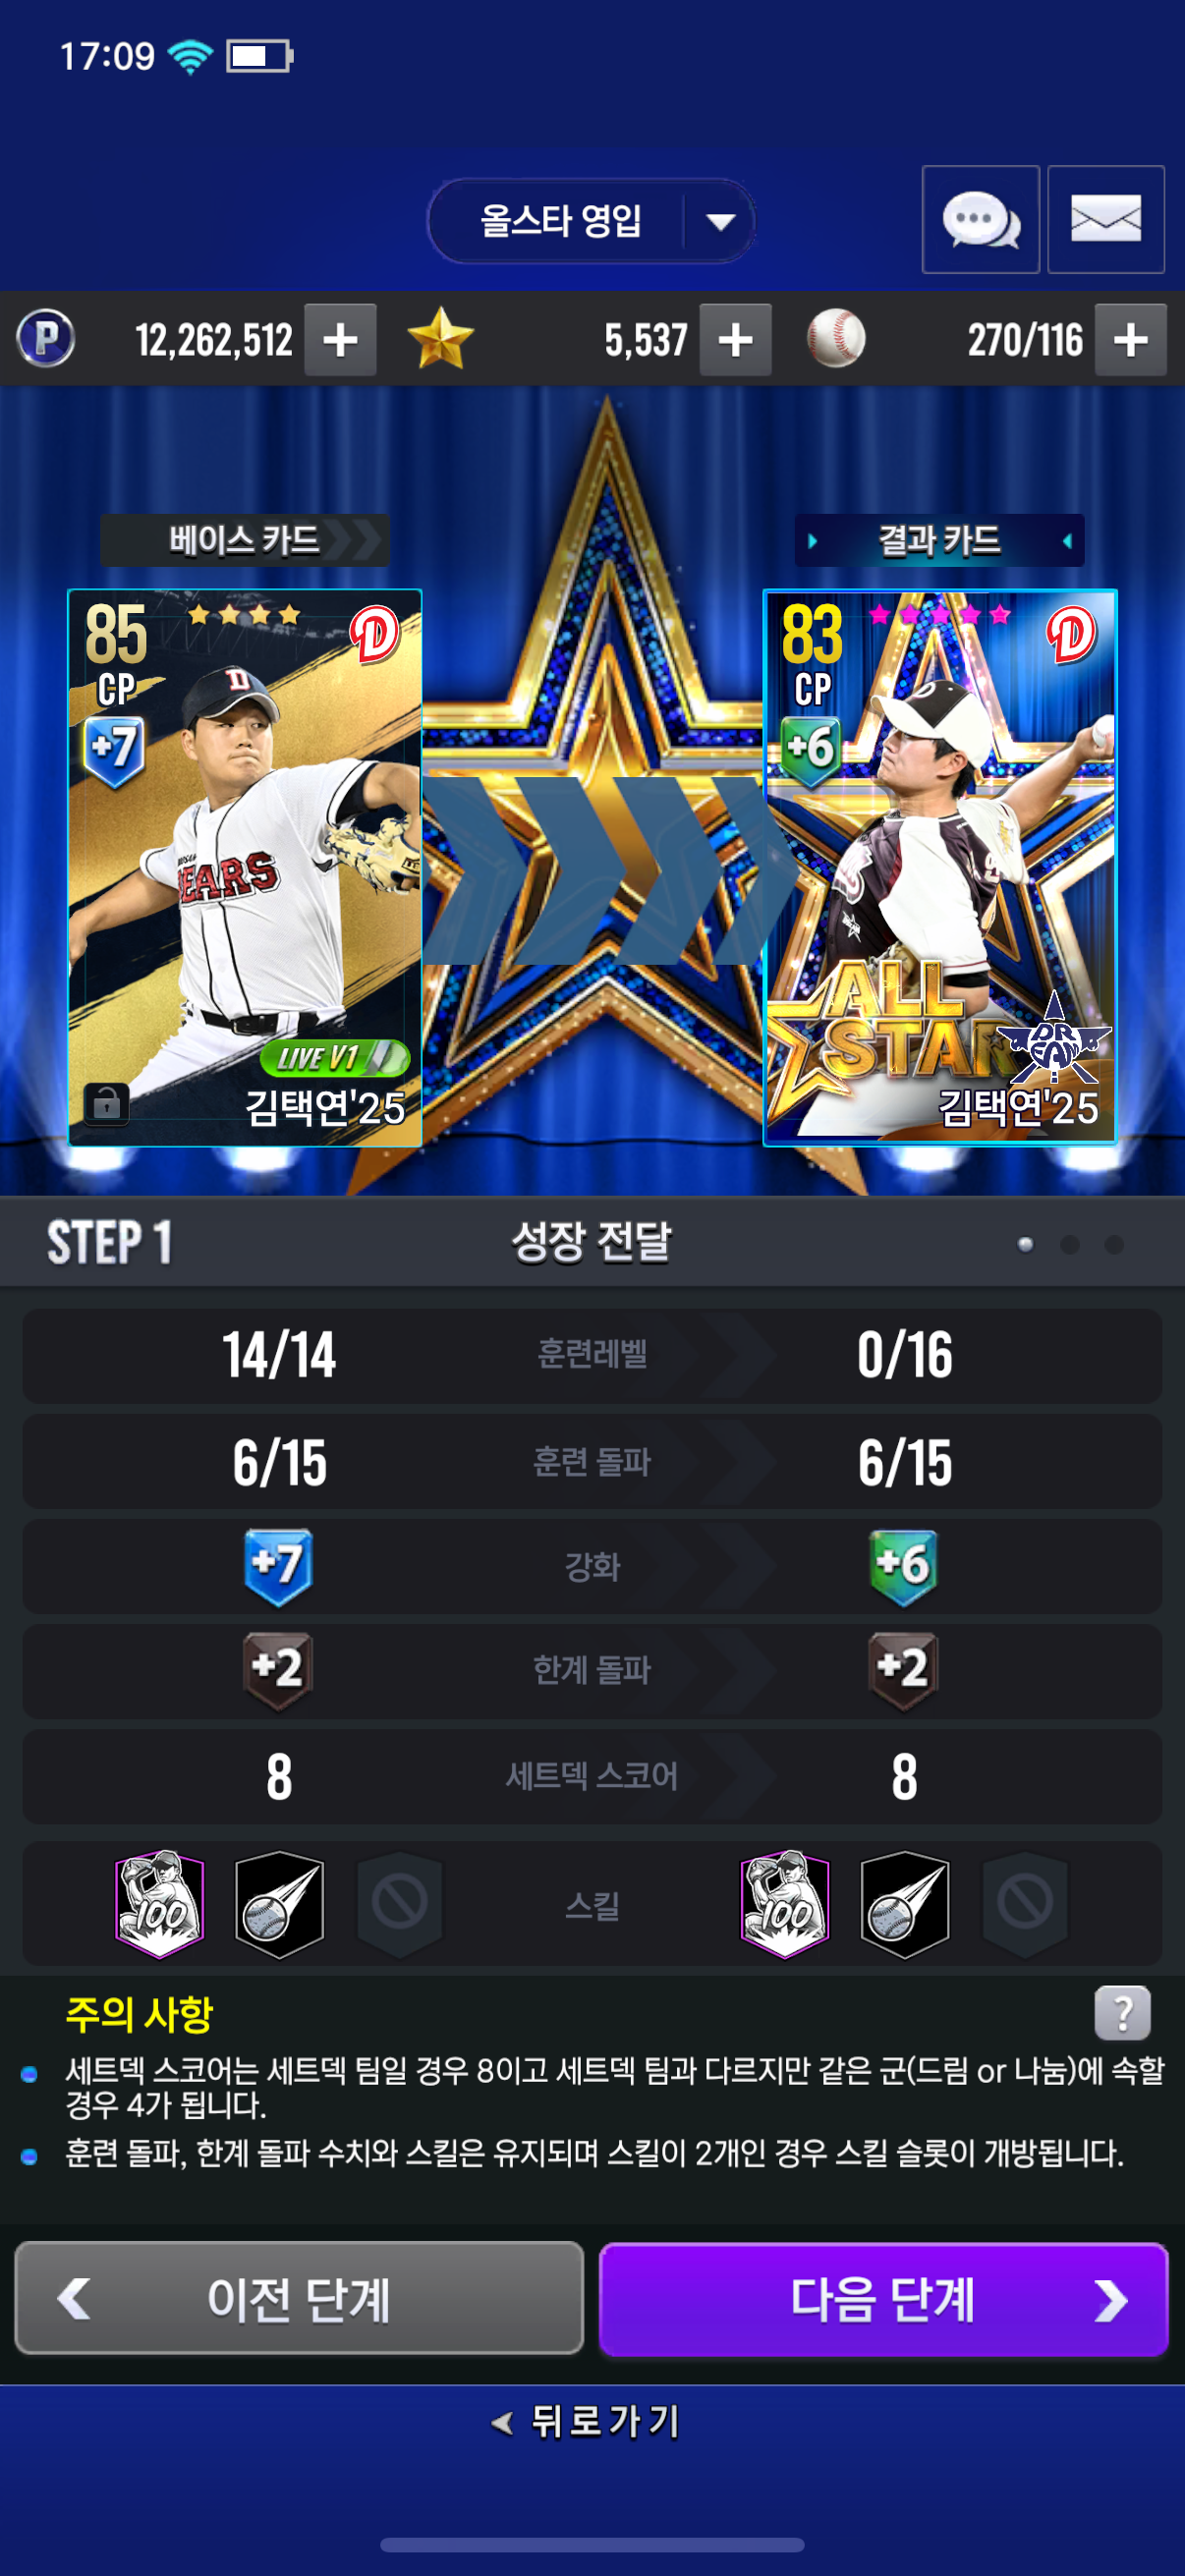Viewport: 1185px width, 2576px height.
Task: Select the result card's baseball pitch skill icon
Action: 905,1904
